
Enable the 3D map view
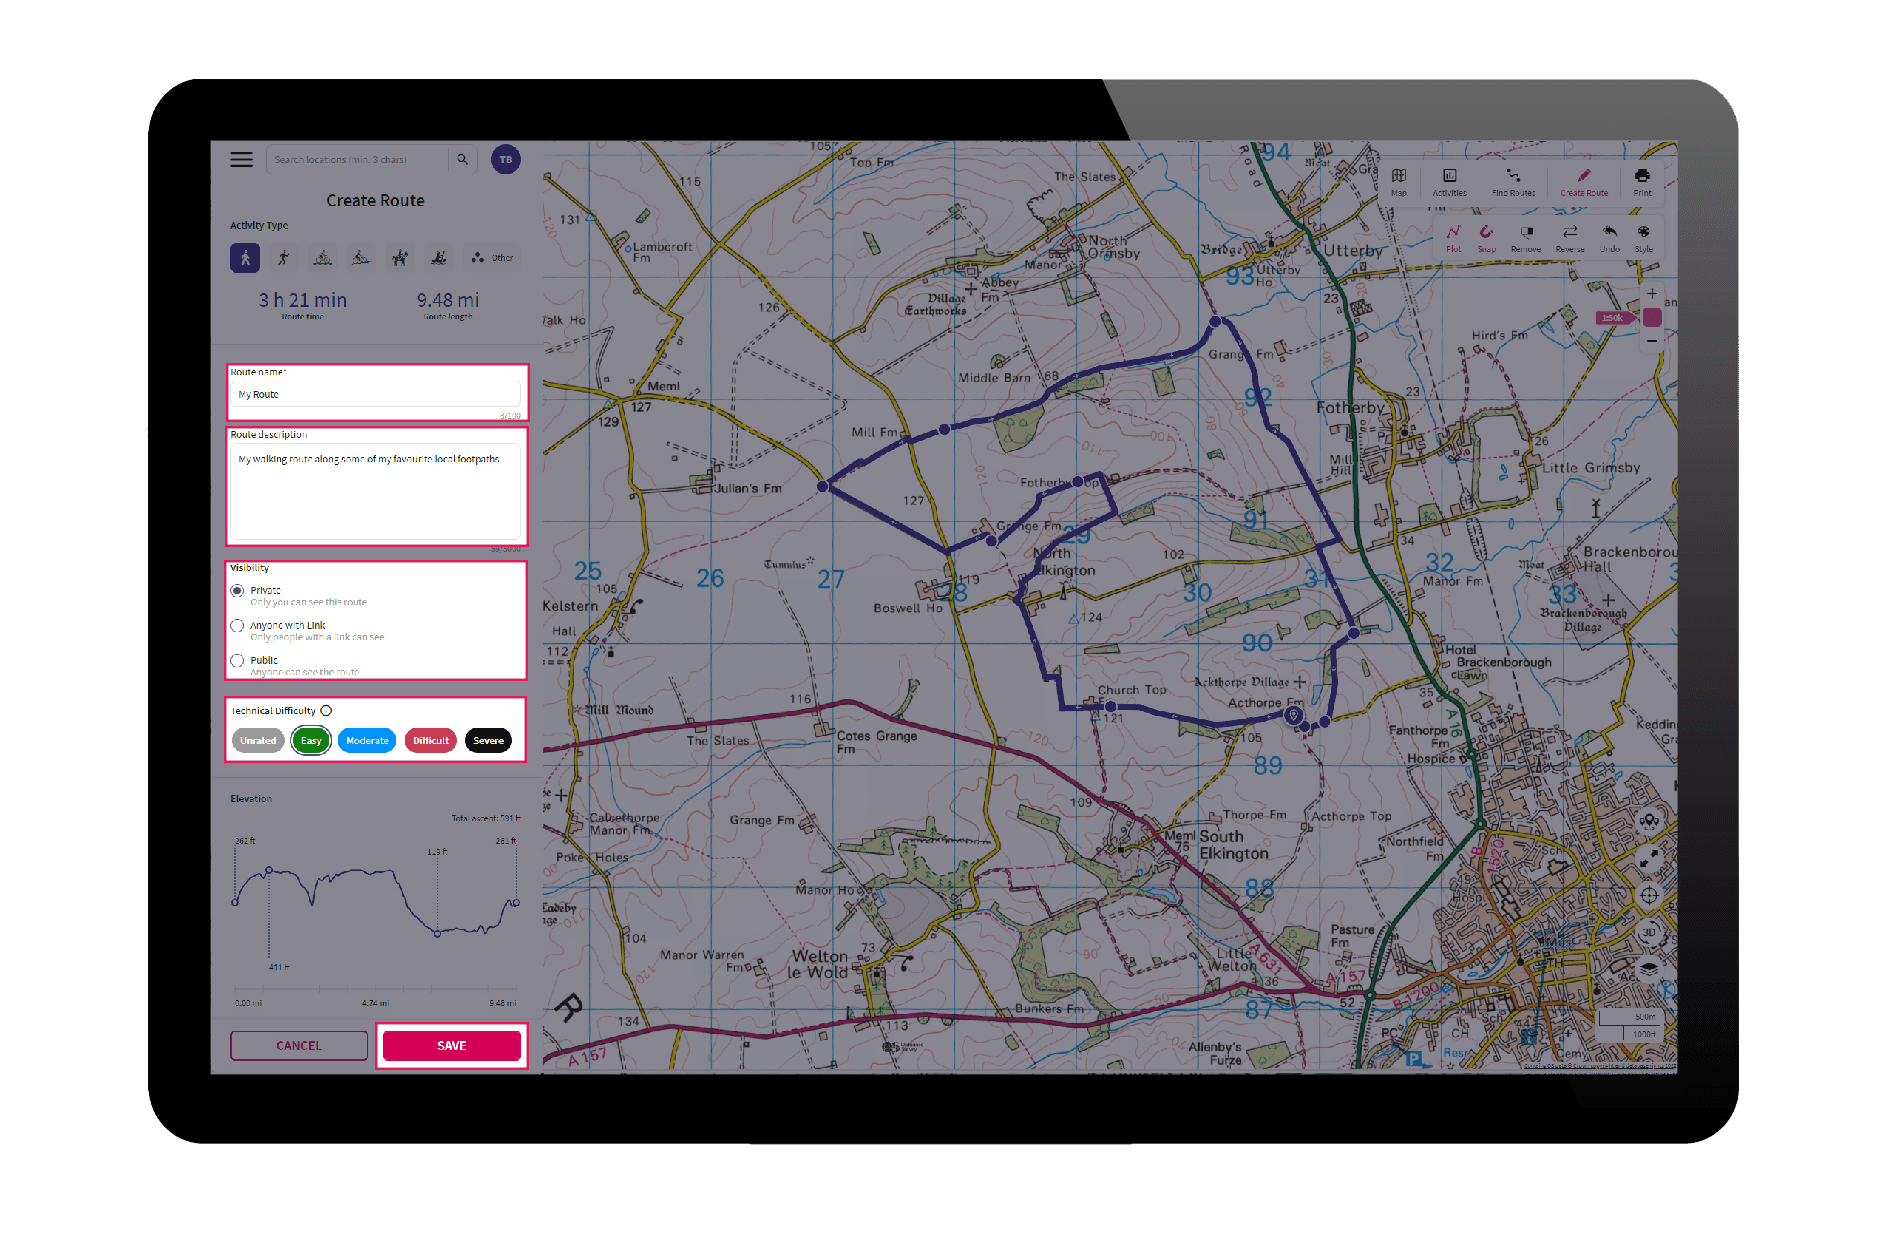click(1650, 932)
